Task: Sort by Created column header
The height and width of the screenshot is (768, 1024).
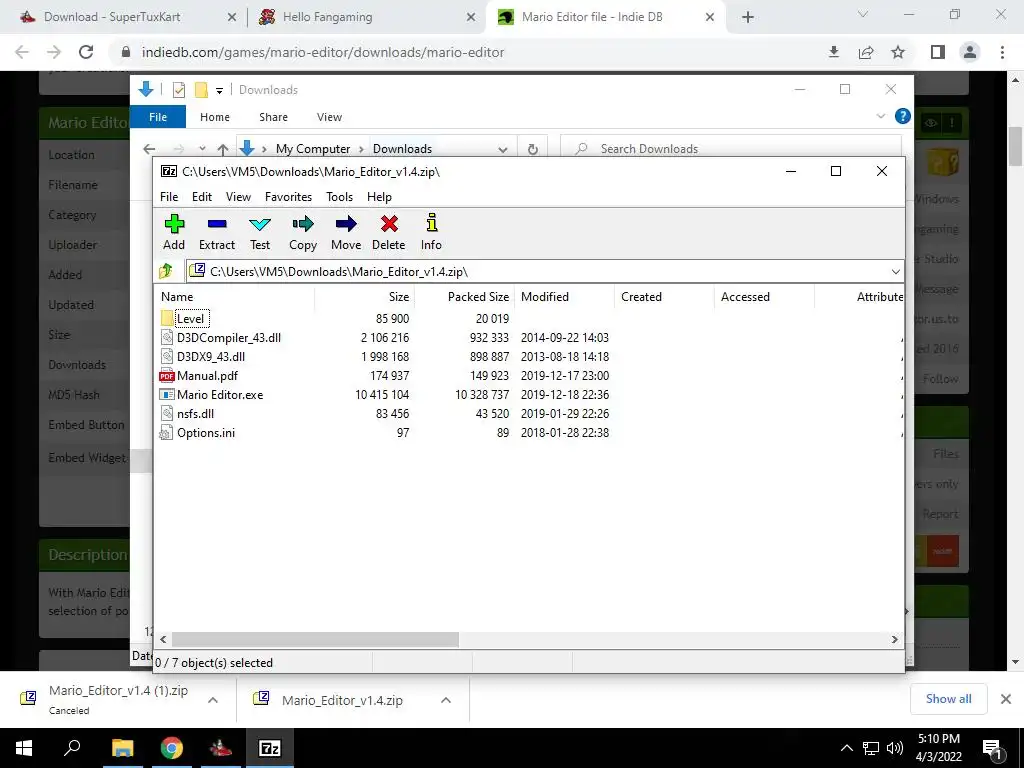Action: [x=664, y=296]
